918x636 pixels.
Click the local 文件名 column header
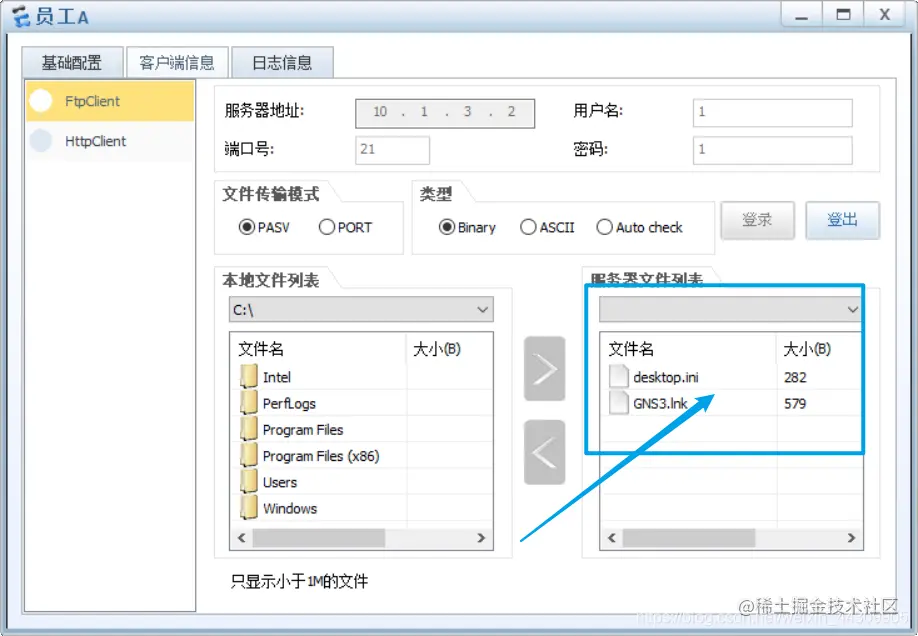tap(318, 349)
